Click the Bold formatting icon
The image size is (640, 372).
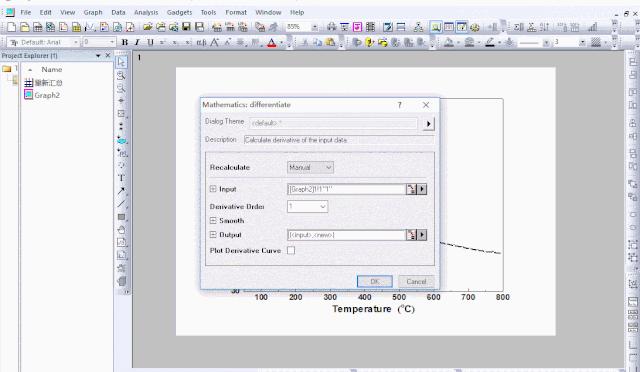125,42
